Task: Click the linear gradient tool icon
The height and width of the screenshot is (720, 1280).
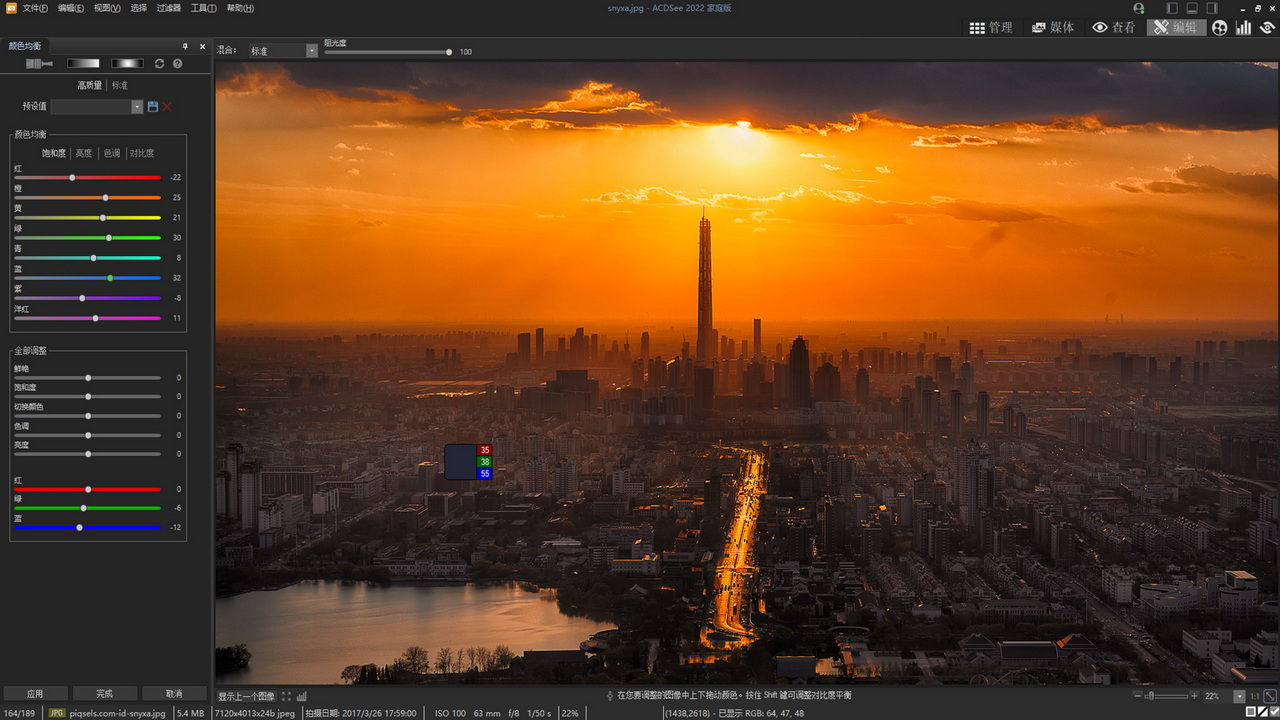Action: (x=83, y=64)
